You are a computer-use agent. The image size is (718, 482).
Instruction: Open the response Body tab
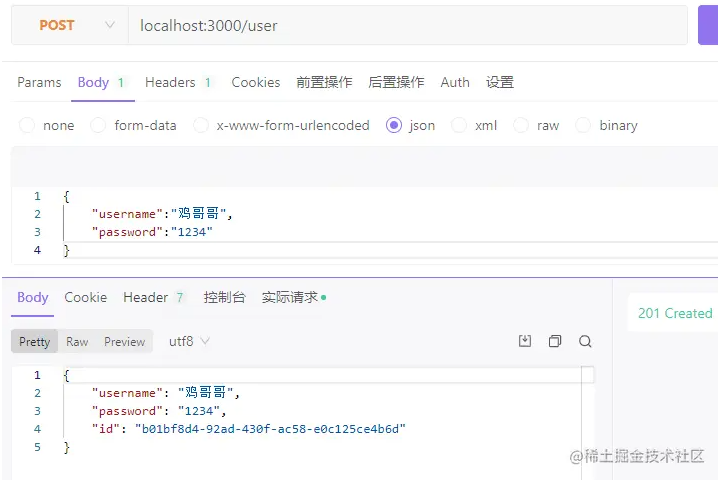coord(33,298)
